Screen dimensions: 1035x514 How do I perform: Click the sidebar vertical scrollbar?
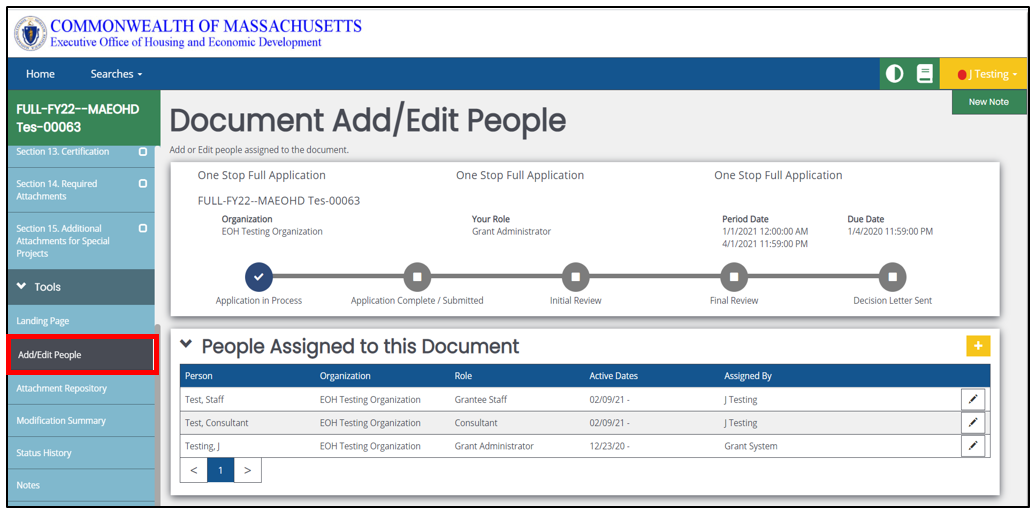point(157,414)
